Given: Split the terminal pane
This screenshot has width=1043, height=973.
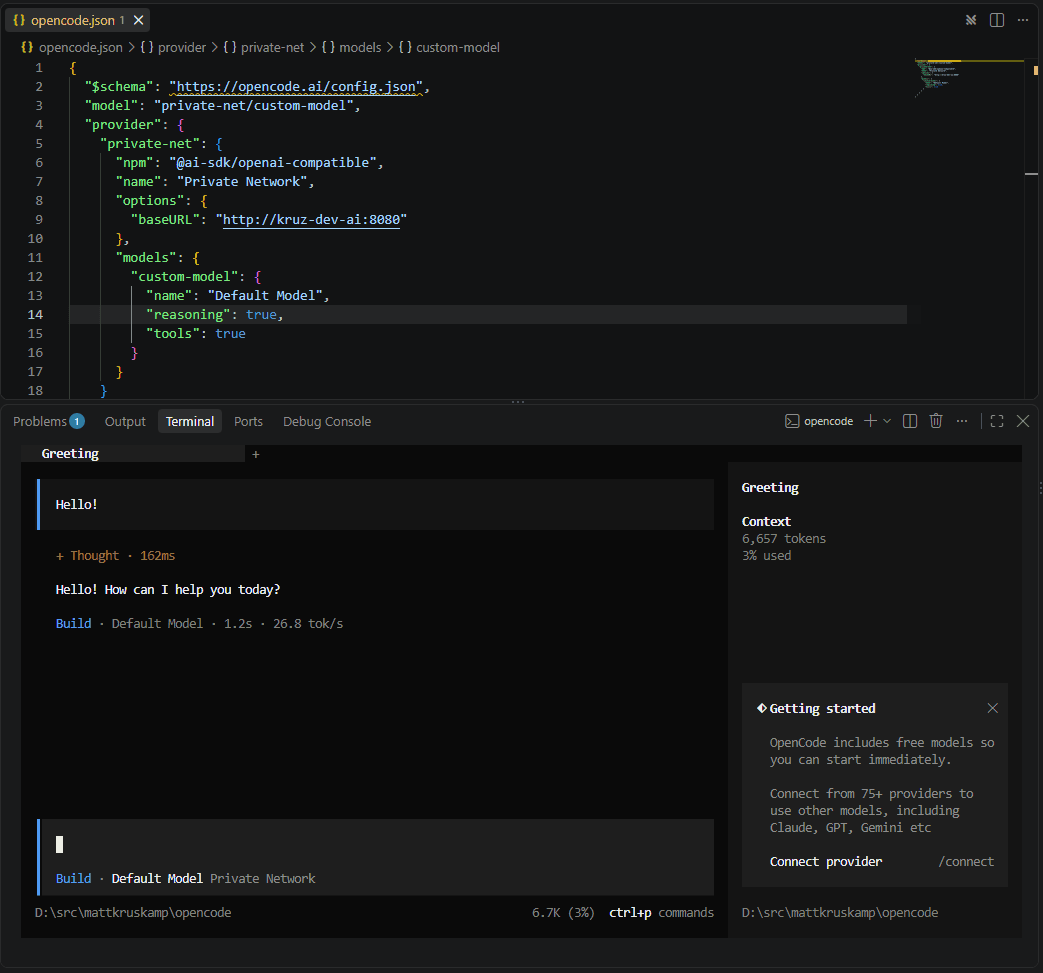Looking at the screenshot, I should [910, 421].
